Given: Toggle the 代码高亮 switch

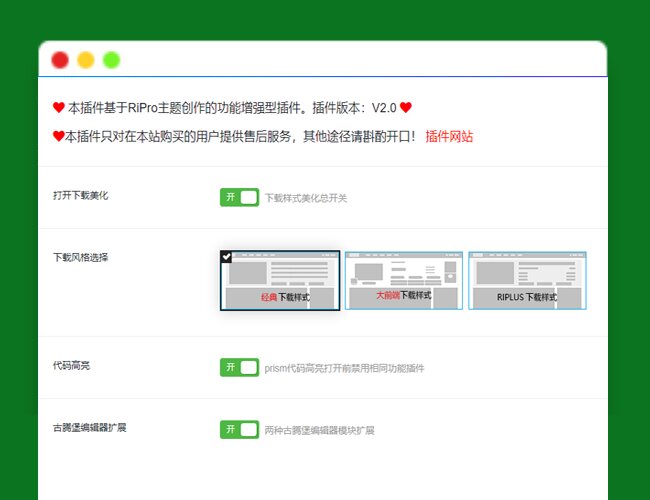Looking at the screenshot, I should pyautogui.click(x=239, y=367).
